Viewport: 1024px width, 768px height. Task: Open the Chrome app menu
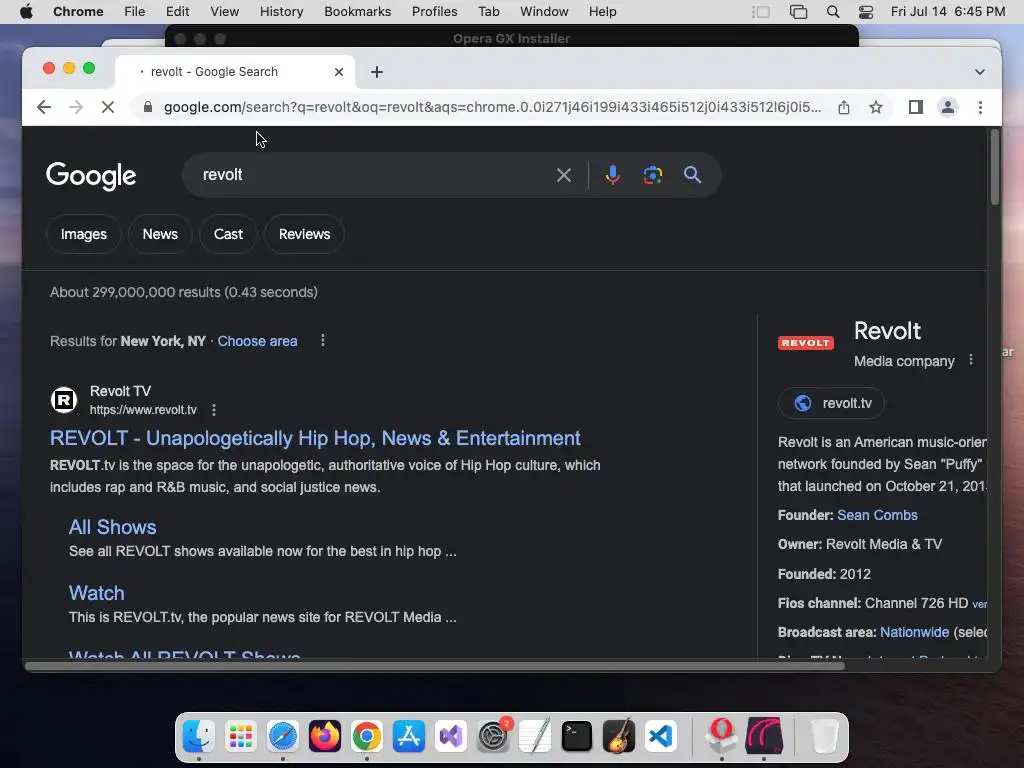tap(78, 12)
